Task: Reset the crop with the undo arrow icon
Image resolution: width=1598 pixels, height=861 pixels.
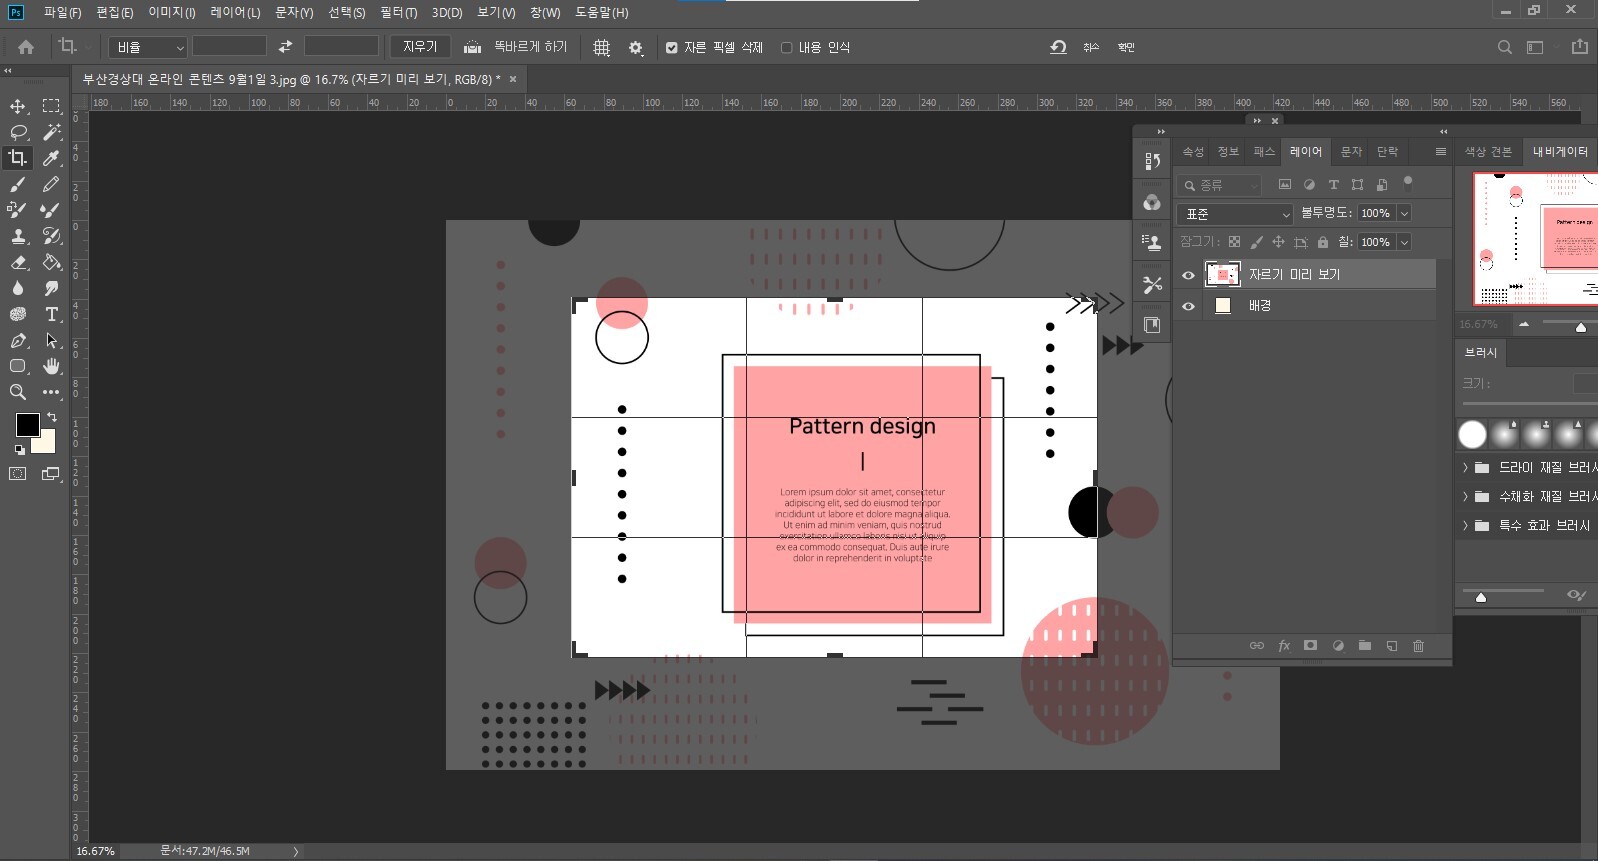Action: (1058, 47)
